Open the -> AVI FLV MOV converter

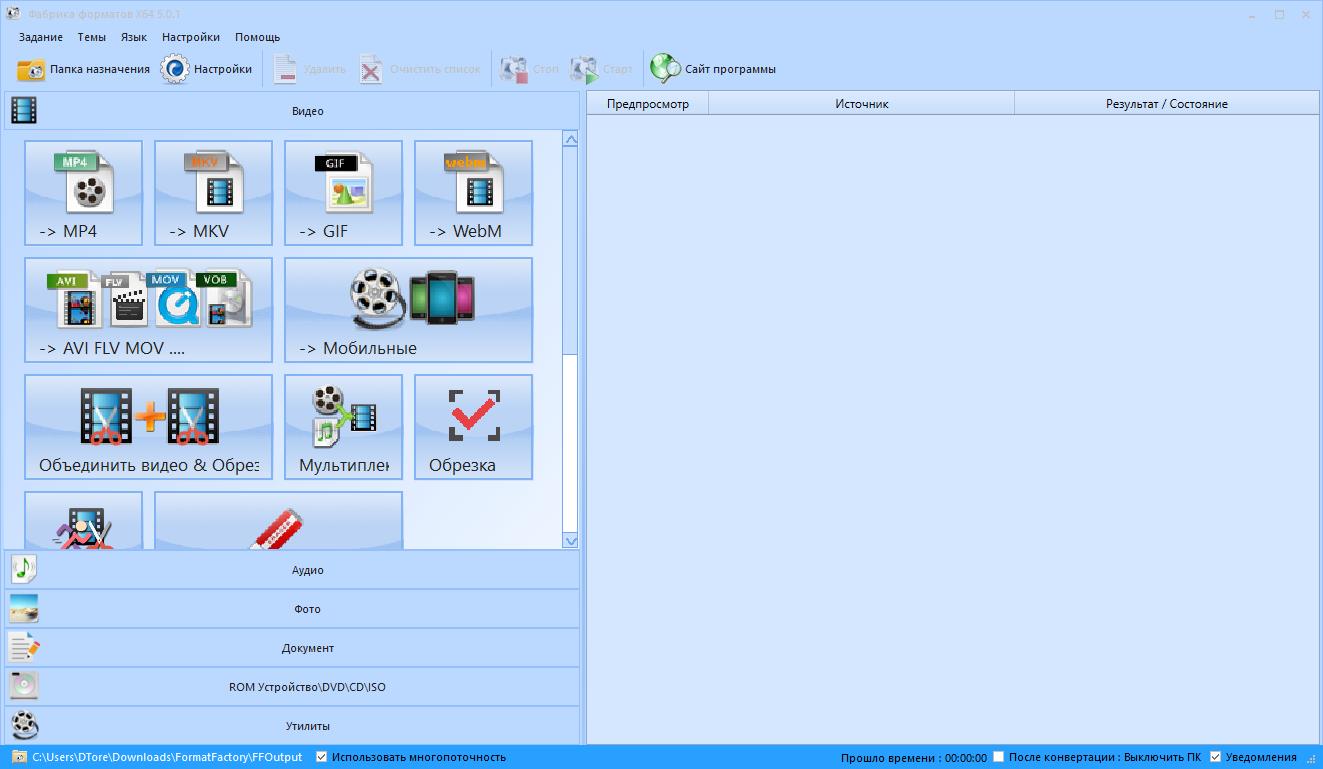[x=148, y=309]
